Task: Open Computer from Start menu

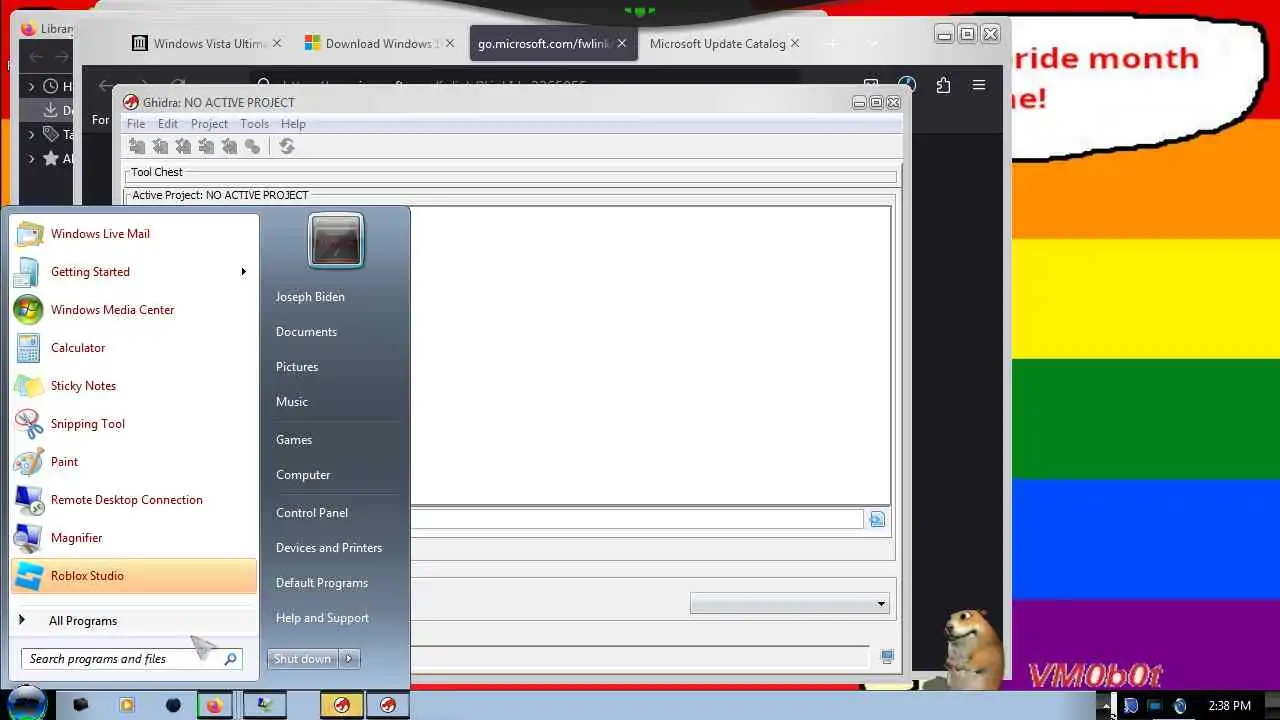Action: tap(303, 475)
